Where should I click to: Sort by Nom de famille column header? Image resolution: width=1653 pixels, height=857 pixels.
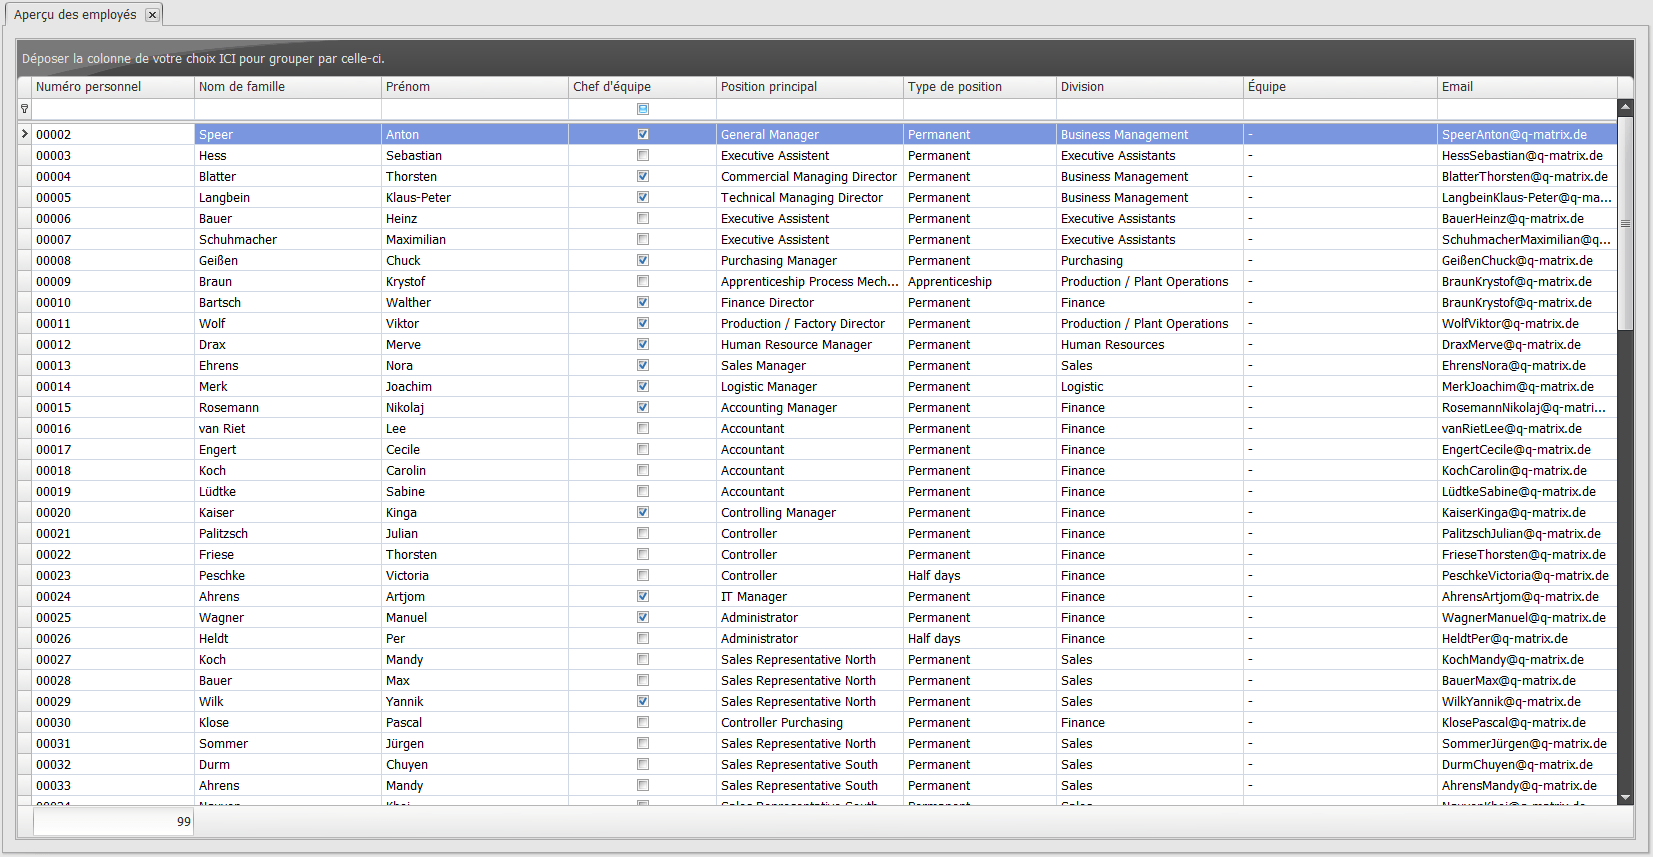(288, 87)
